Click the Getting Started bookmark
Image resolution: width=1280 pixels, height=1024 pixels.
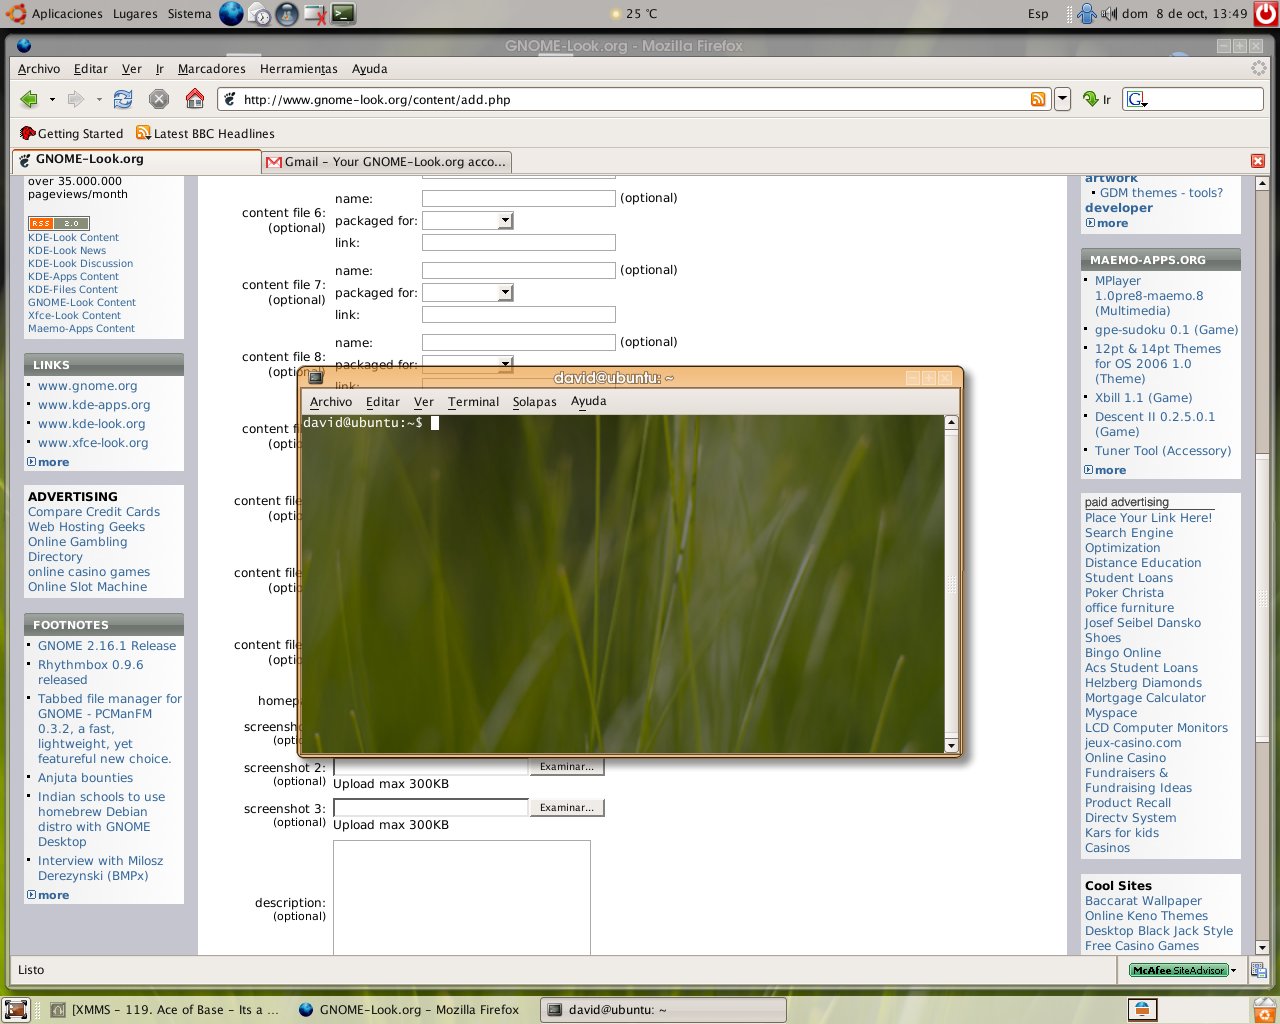click(72, 133)
